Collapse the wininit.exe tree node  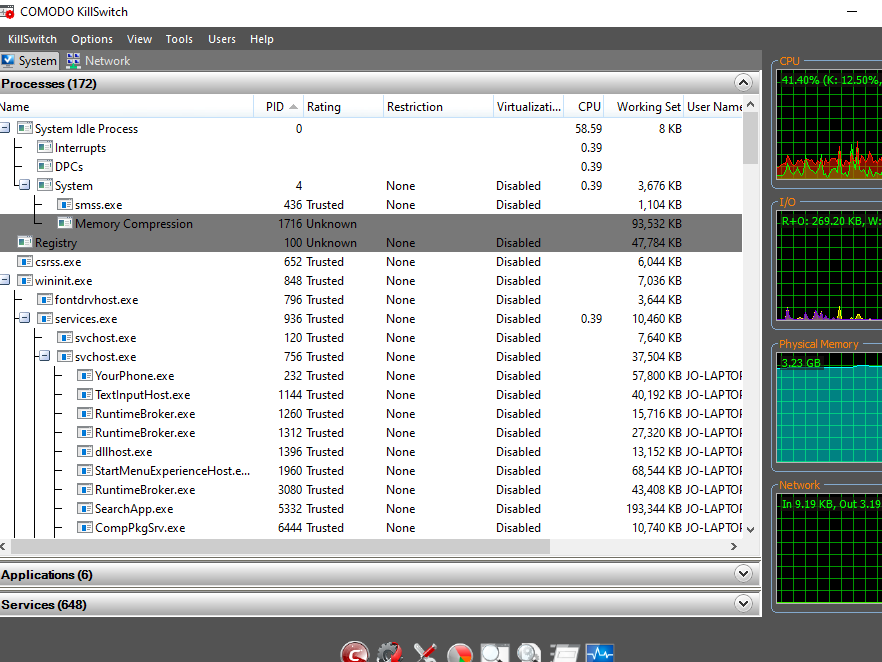pyautogui.click(x=4, y=280)
